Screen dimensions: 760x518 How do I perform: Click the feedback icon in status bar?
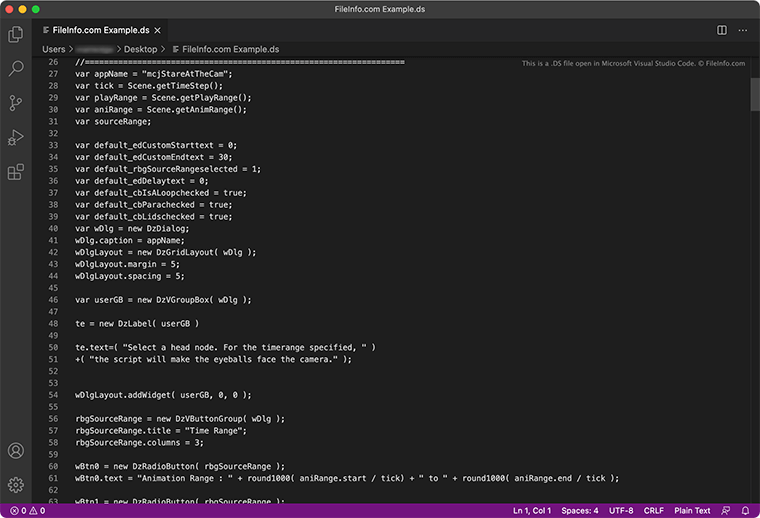click(725, 511)
